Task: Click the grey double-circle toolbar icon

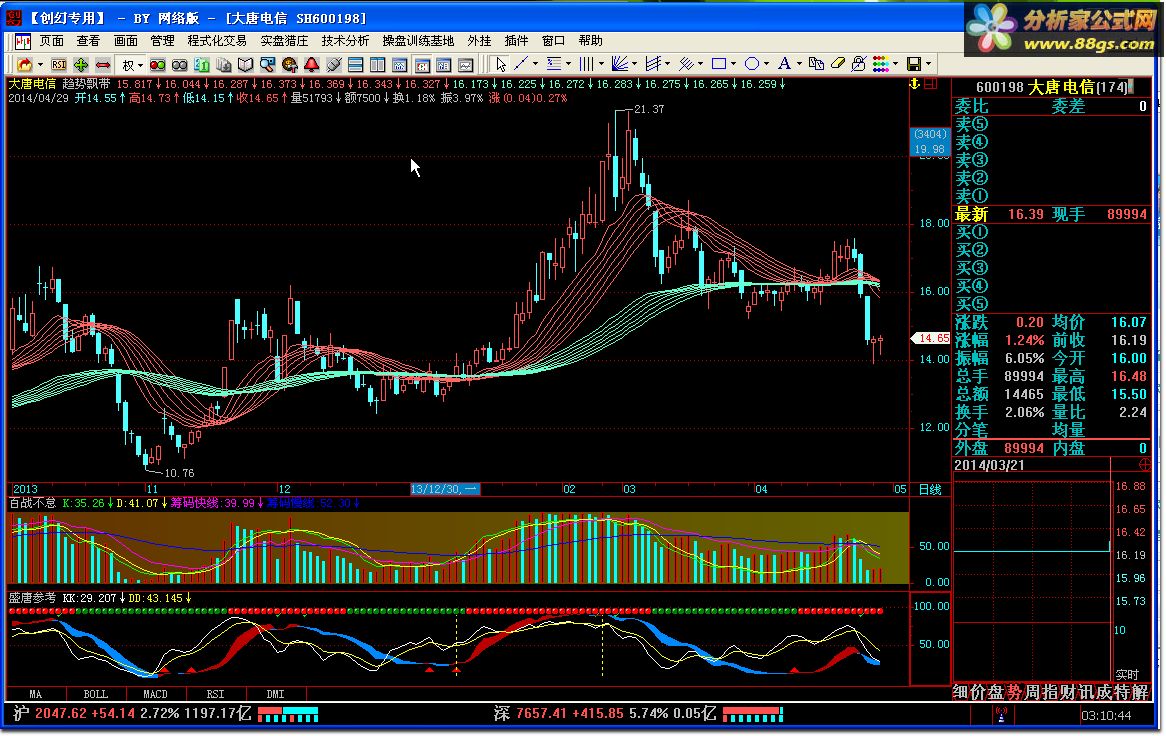Action: [x=179, y=65]
